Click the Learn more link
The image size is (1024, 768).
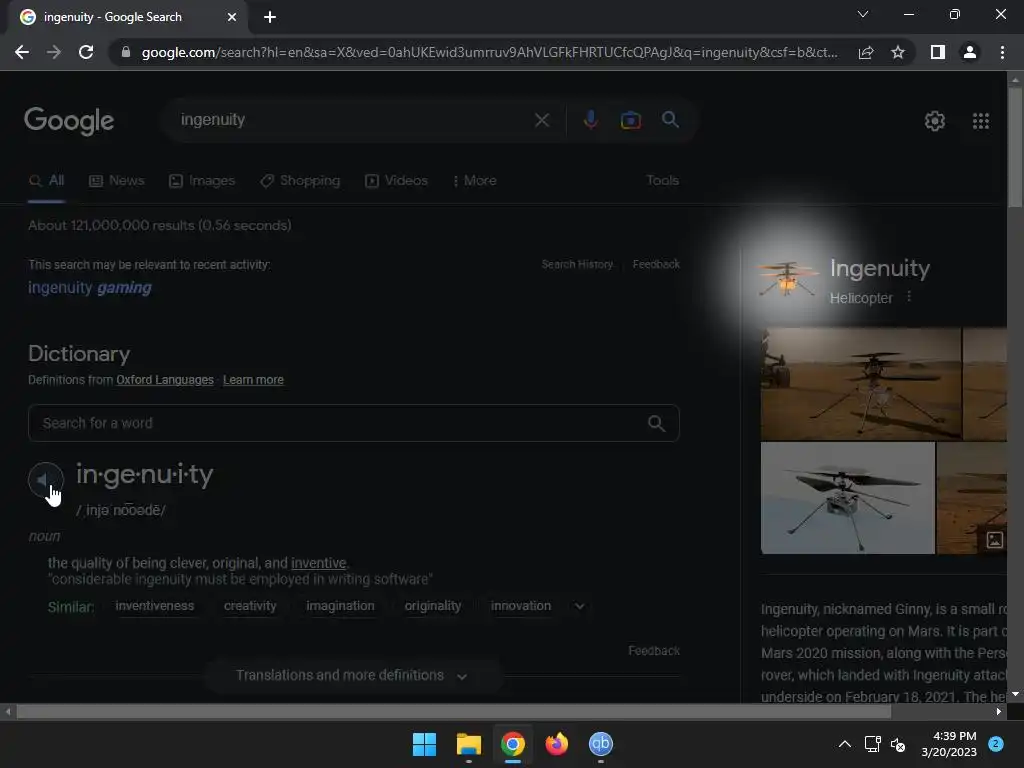click(x=253, y=380)
